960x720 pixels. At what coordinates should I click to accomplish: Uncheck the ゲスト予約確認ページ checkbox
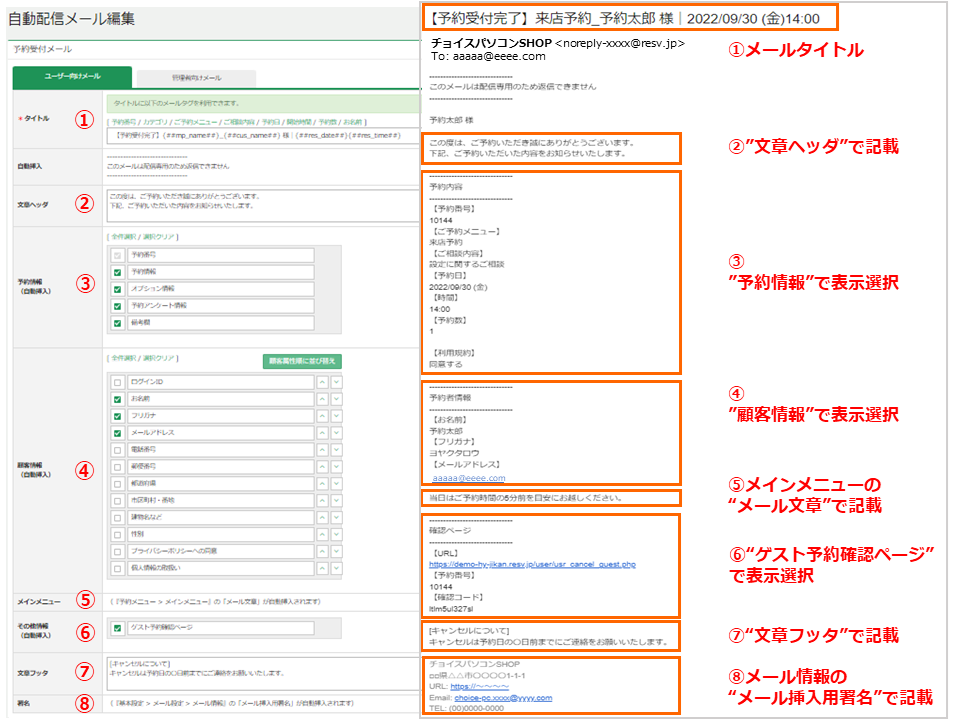(118, 628)
